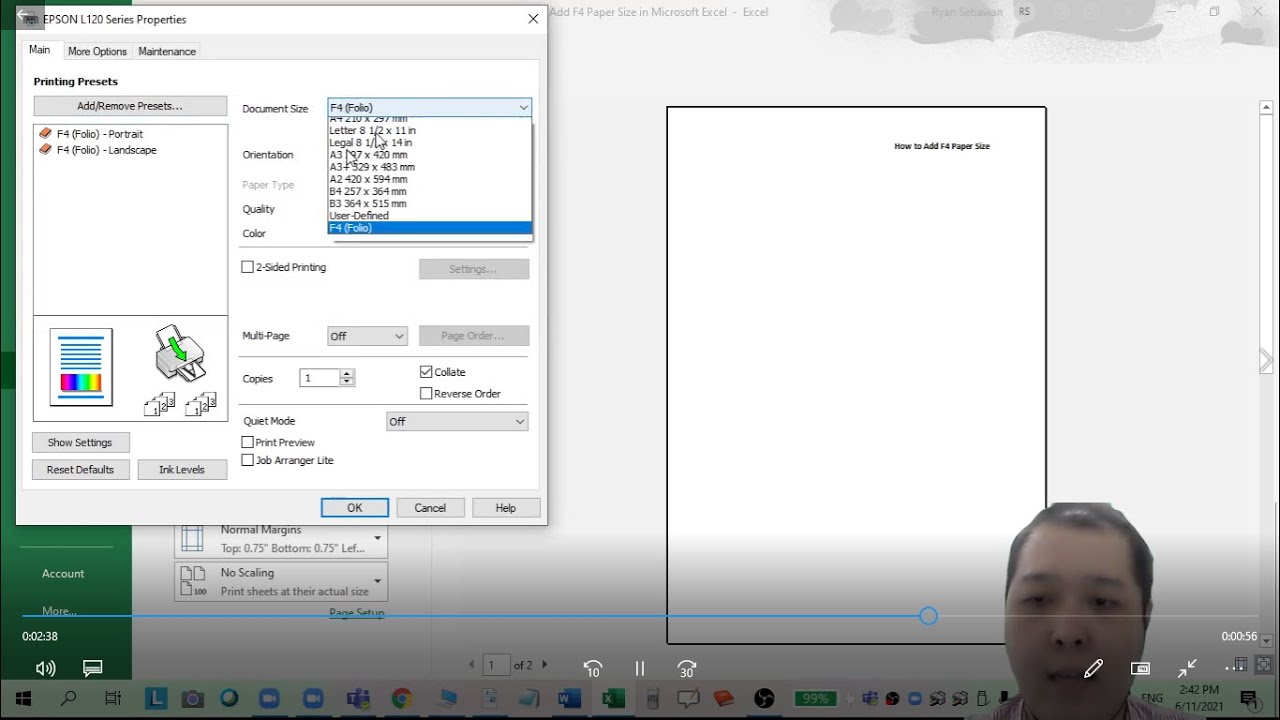1280x720 pixels.
Task: Open the first Zoom icon on the taskbar
Action: (x=271, y=698)
